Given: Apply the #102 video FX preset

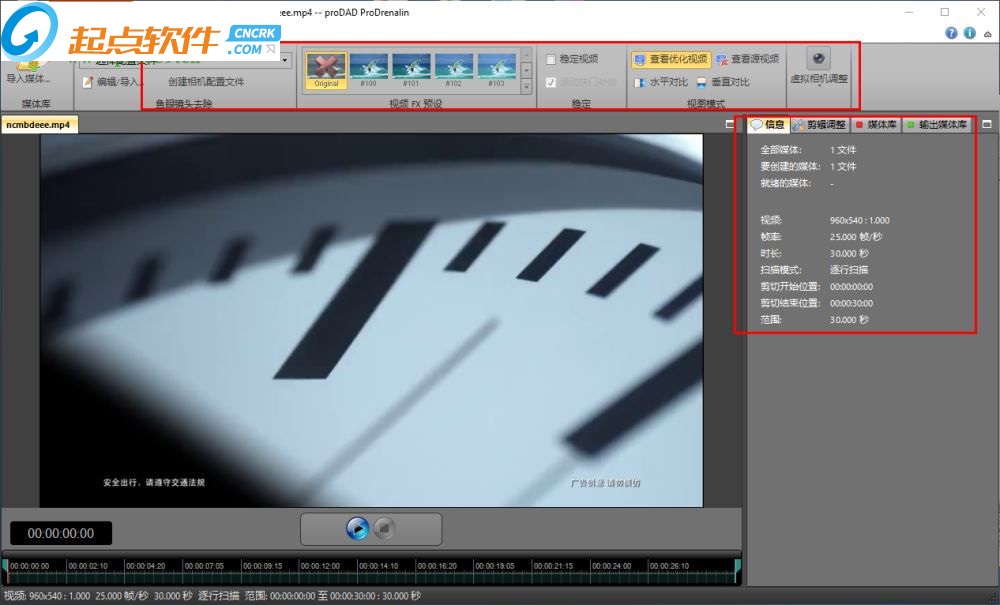Looking at the screenshot, I should pyautogui.click(x=454, y=68).
